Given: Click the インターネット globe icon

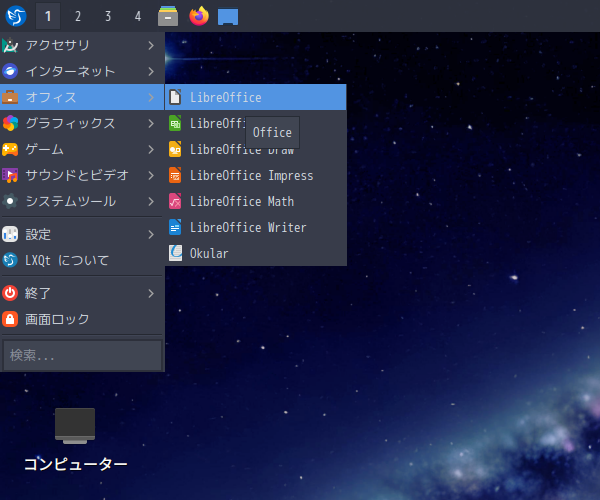Looking at the screenshot, I should click(x=10, y=71).
